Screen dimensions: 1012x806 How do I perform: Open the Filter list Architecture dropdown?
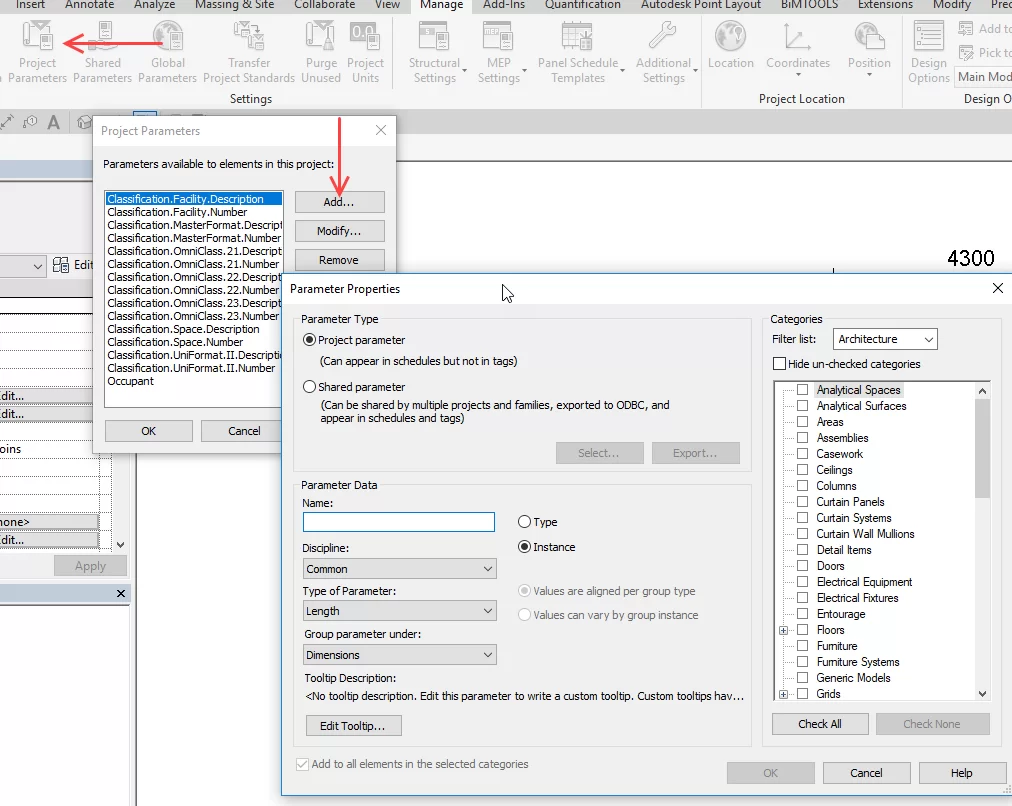pyautogui.click(x=886, y=339)
